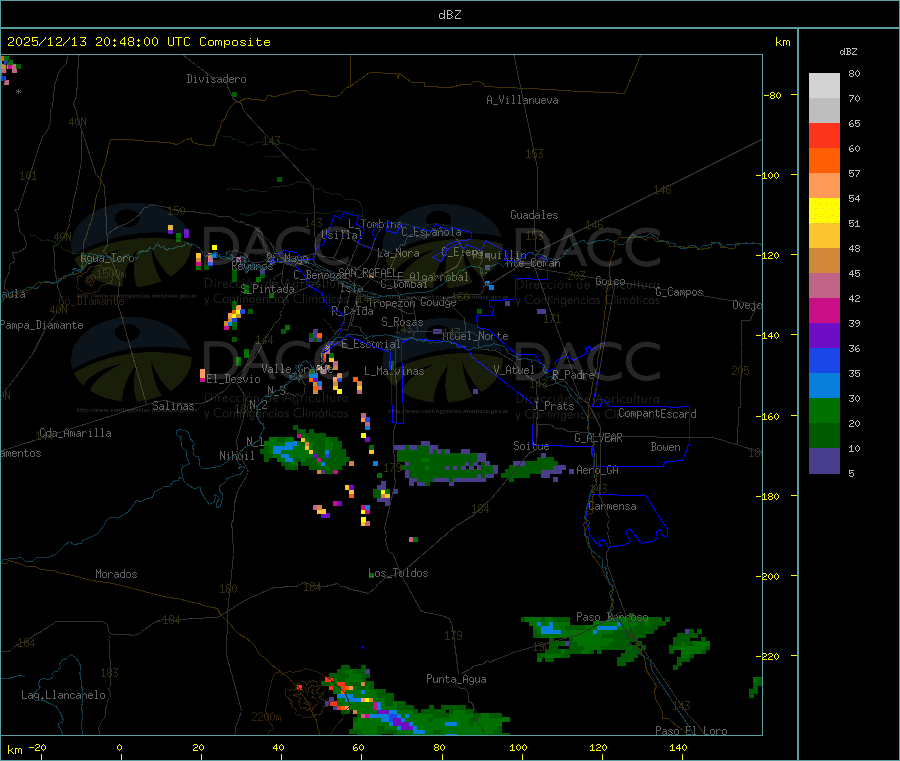
Task: Click the 'Paso_Barroso' label
Action: tap(612, 617)
